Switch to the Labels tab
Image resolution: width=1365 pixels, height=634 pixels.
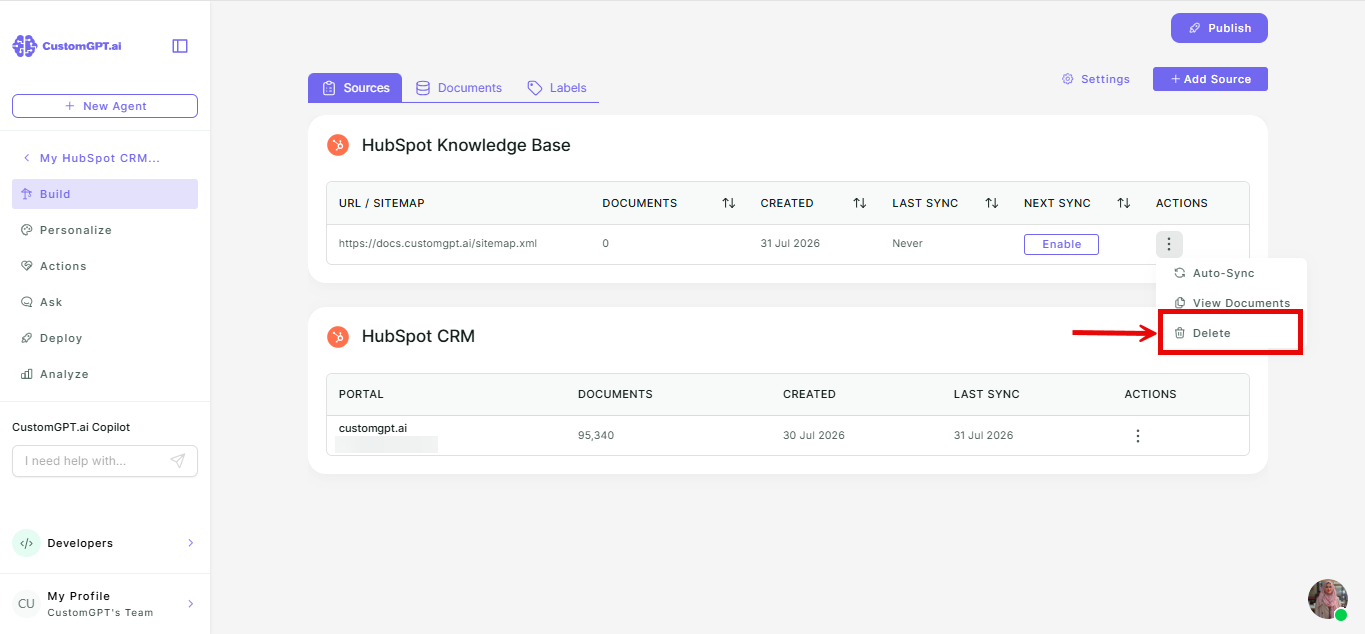tap(557, 88)
